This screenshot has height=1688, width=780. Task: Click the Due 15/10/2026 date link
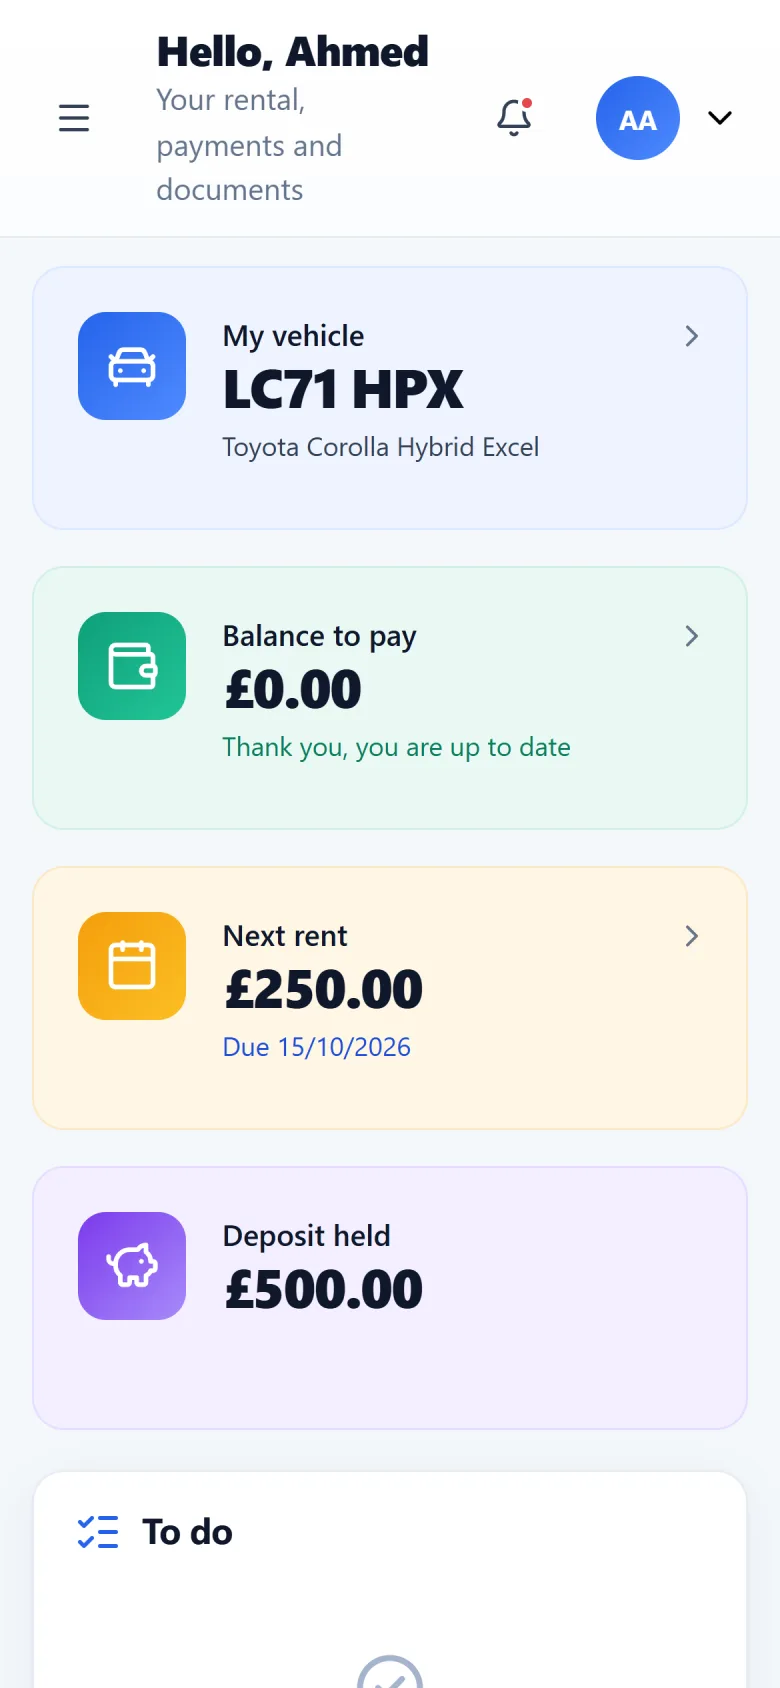pos(317,1047)
